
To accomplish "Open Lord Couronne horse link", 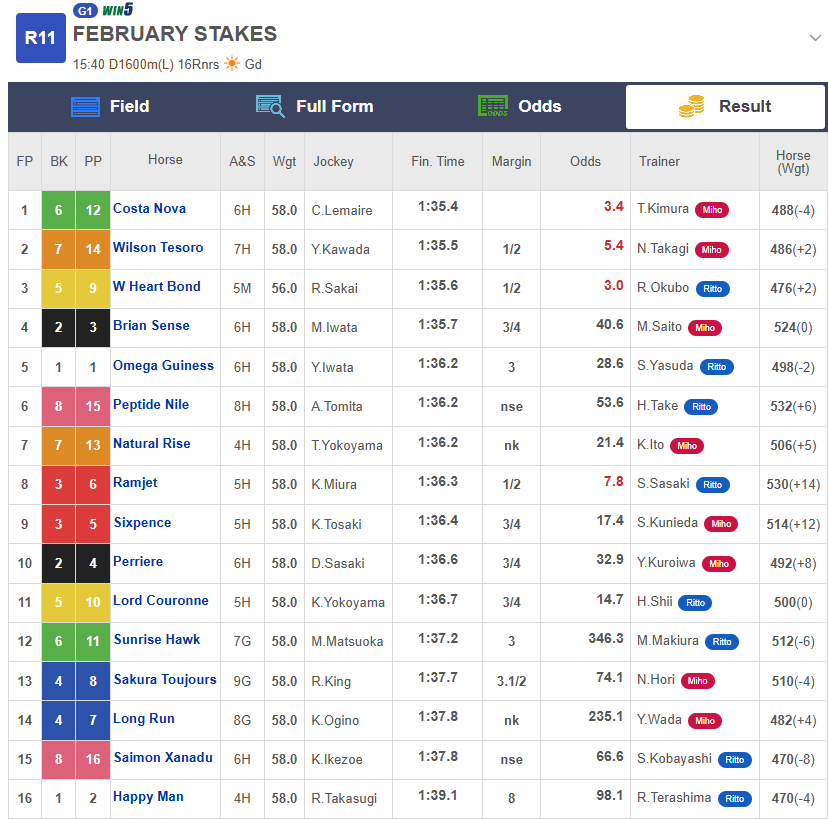I will pyautogui.click(x=161, y=601).
